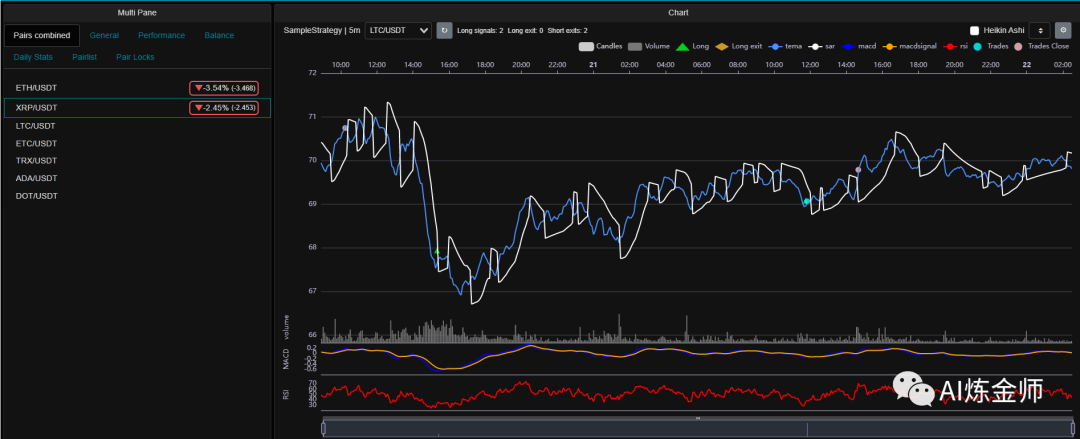1080x439 pixels.
Task: Open the dropdown next to Heikin Ashi
Action: click(1039, 30)
